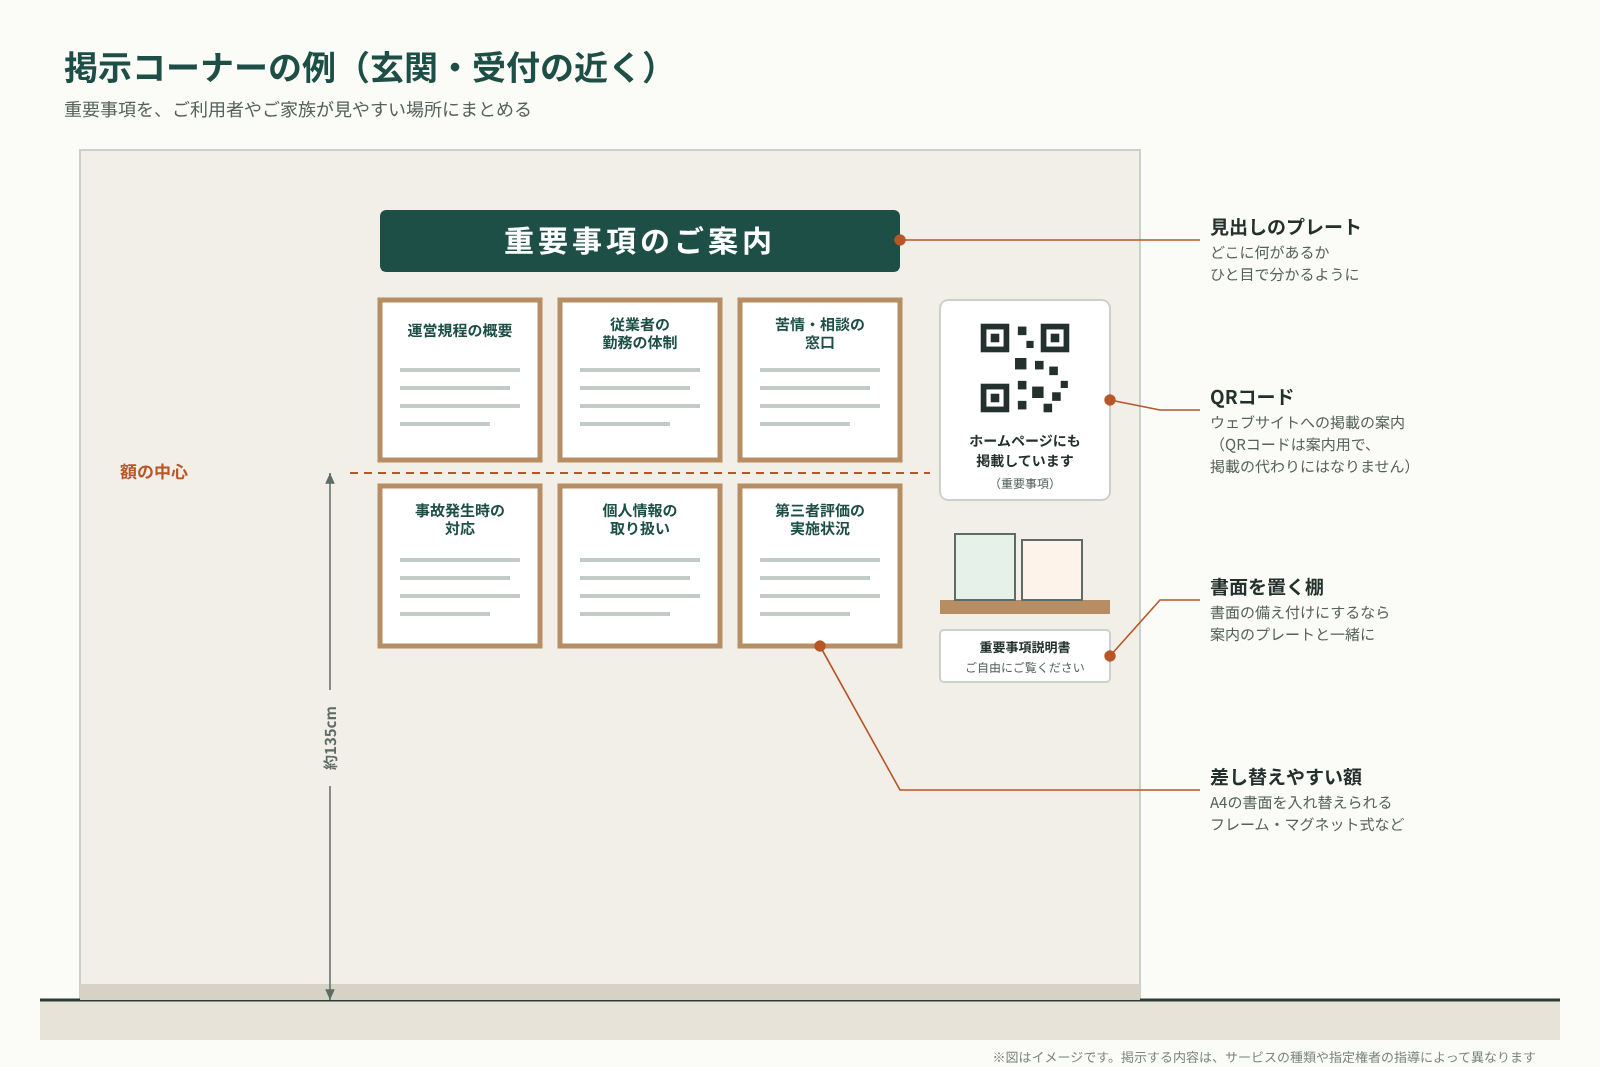Click the subtitle starting 重要事項を、ご利用者や
Screen dimensions: 1600x1067
coord(298,110)
